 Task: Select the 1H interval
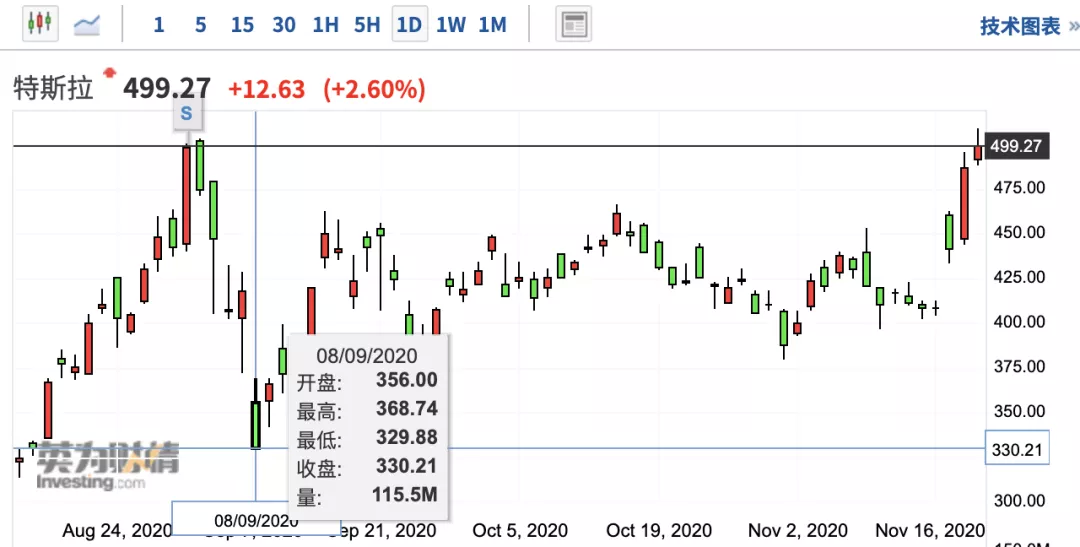[326, 25]
